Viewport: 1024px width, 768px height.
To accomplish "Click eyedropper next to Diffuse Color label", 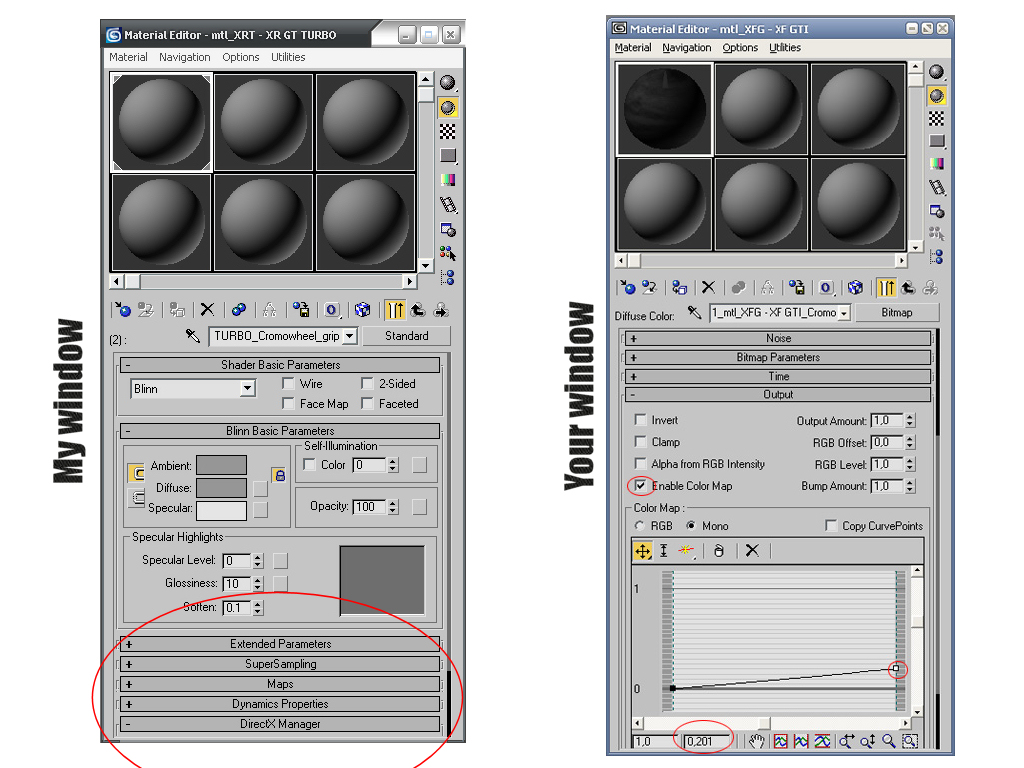I will pos(694,313).
